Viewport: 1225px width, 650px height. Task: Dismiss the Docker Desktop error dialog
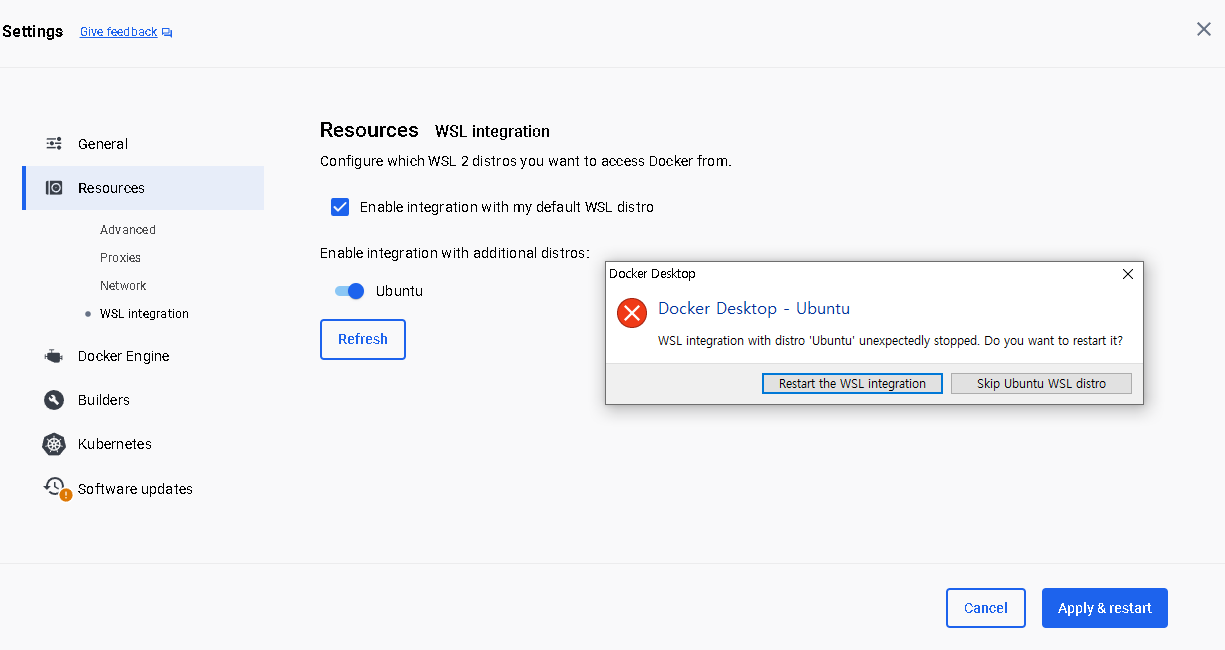coord(1128,273)
